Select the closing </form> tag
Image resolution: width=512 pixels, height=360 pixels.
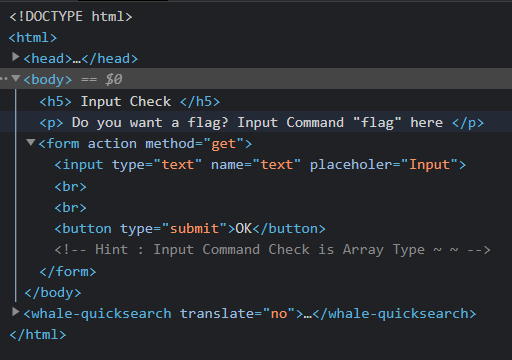coord(68,272)
